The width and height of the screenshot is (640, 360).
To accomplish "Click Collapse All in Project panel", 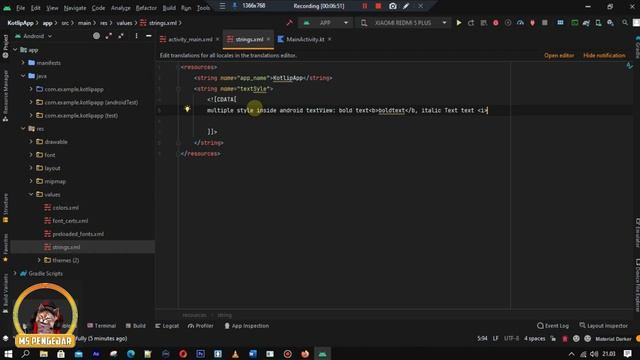I will coord(121,36).
